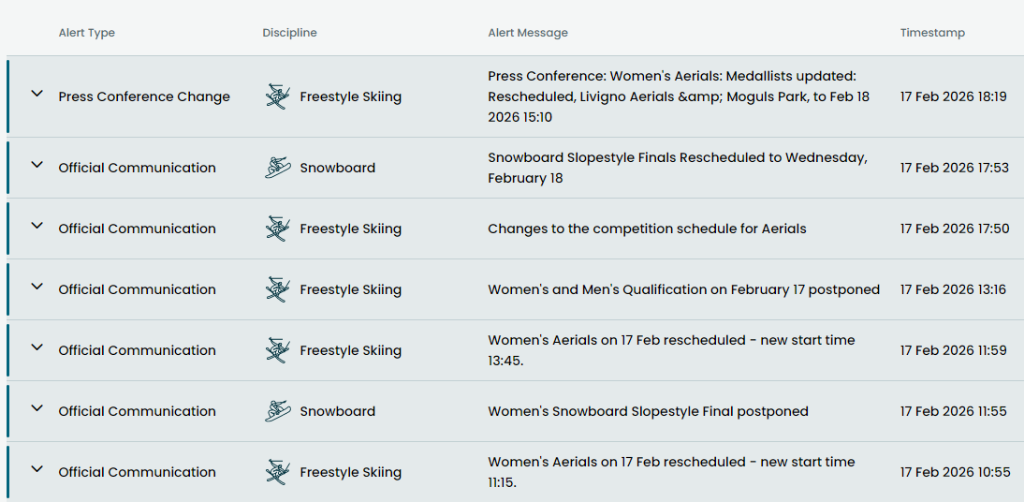Click Snowboard icon for Women's Slopestyle Final postponed

(277, 411)
